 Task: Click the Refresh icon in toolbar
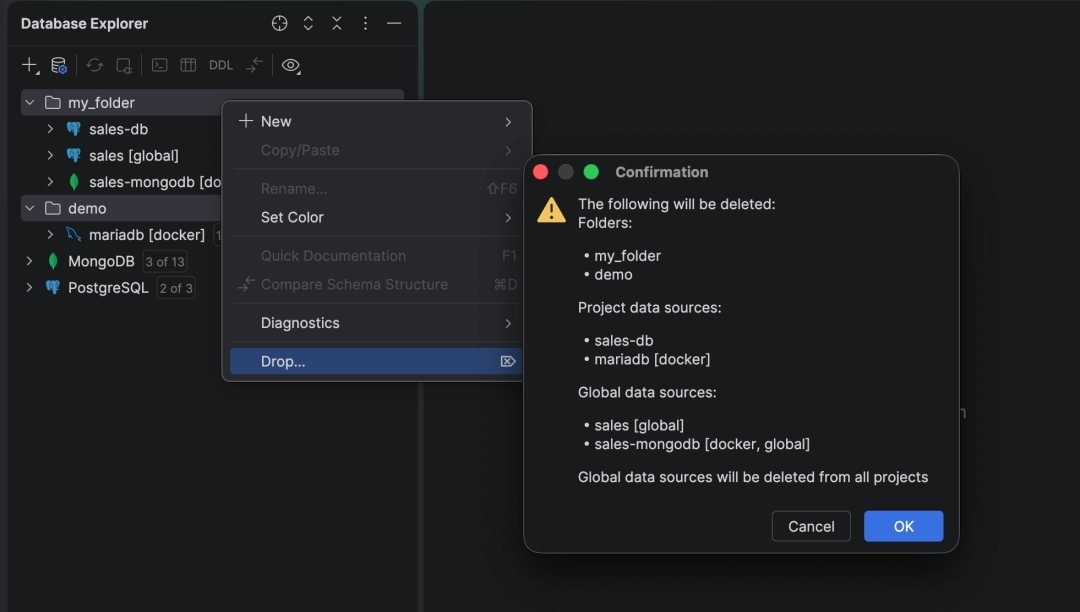(x=94, y=65)
